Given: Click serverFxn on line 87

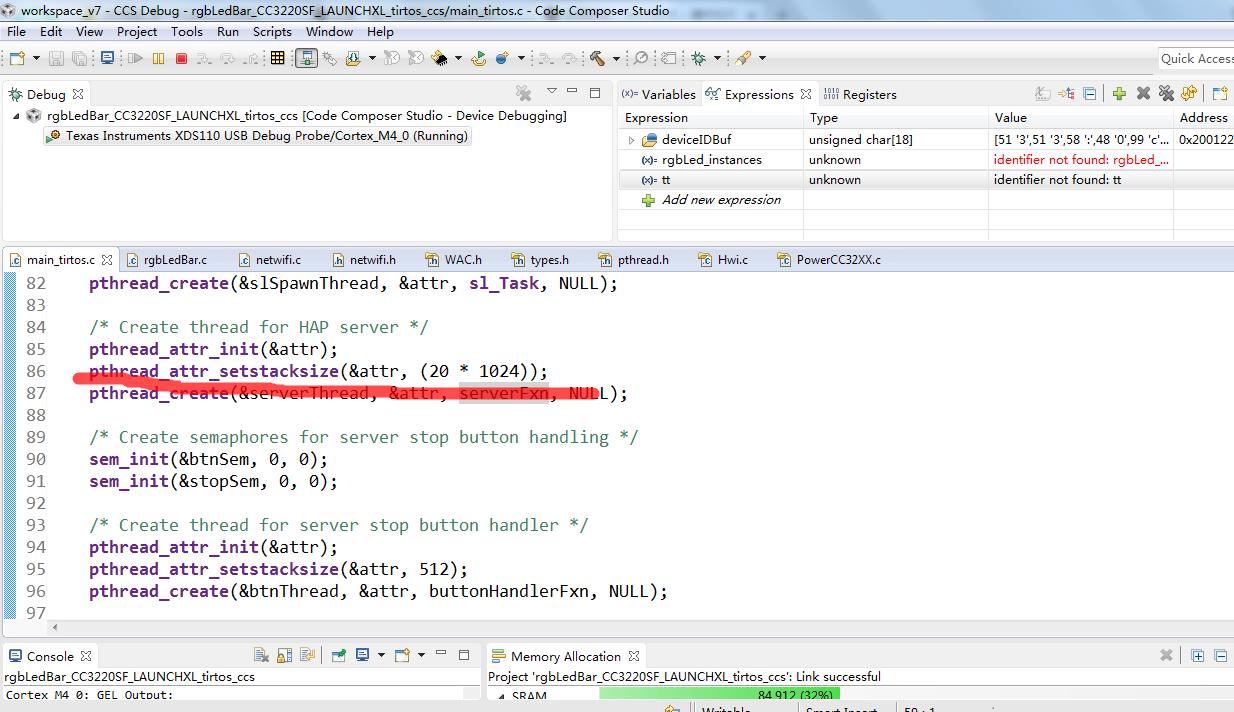Looking at the screenshot, I should (504, 393).
